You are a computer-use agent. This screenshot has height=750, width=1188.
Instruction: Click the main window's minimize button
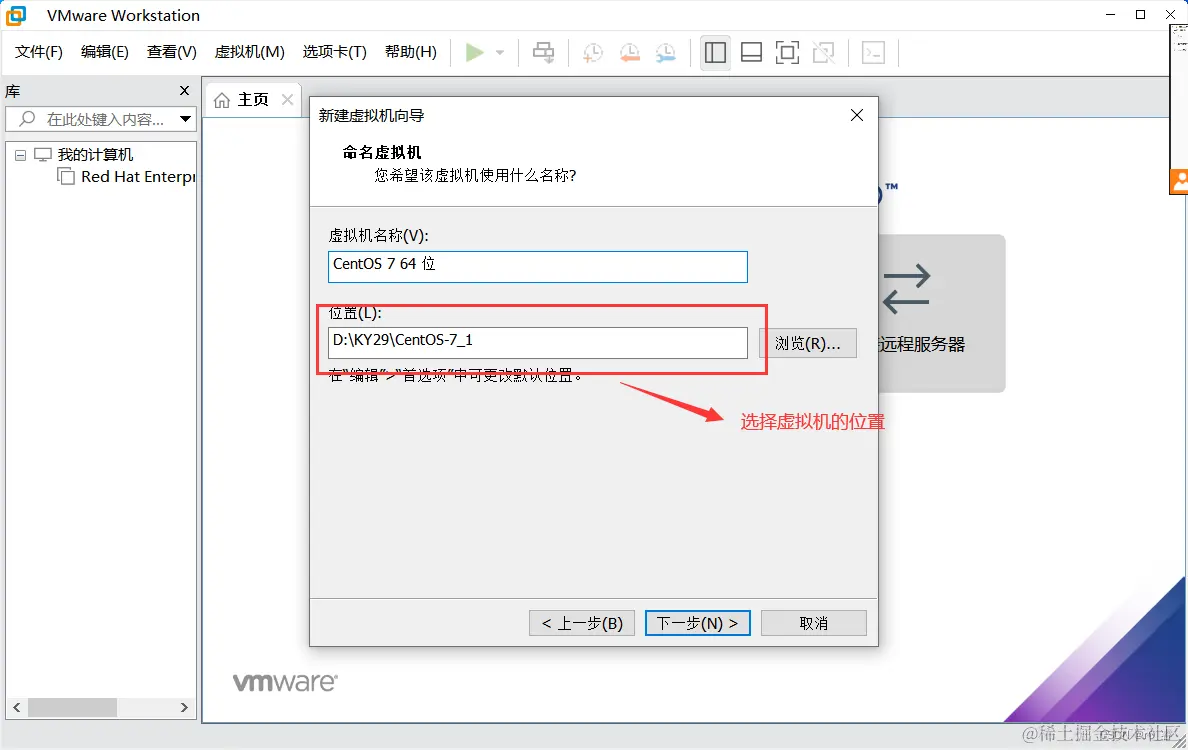pyautogui.click(x=1110, y=14)
